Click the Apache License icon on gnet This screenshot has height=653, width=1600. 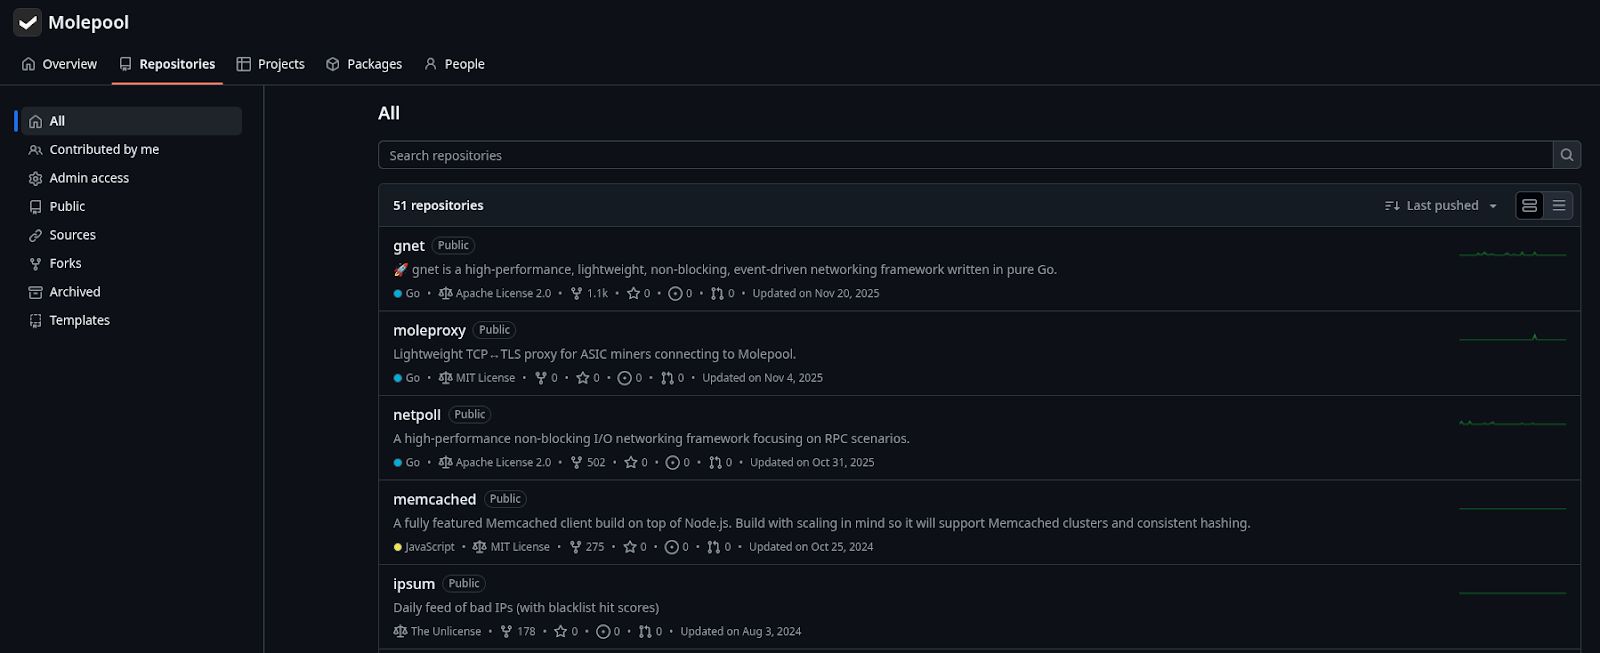click(445, 294)
